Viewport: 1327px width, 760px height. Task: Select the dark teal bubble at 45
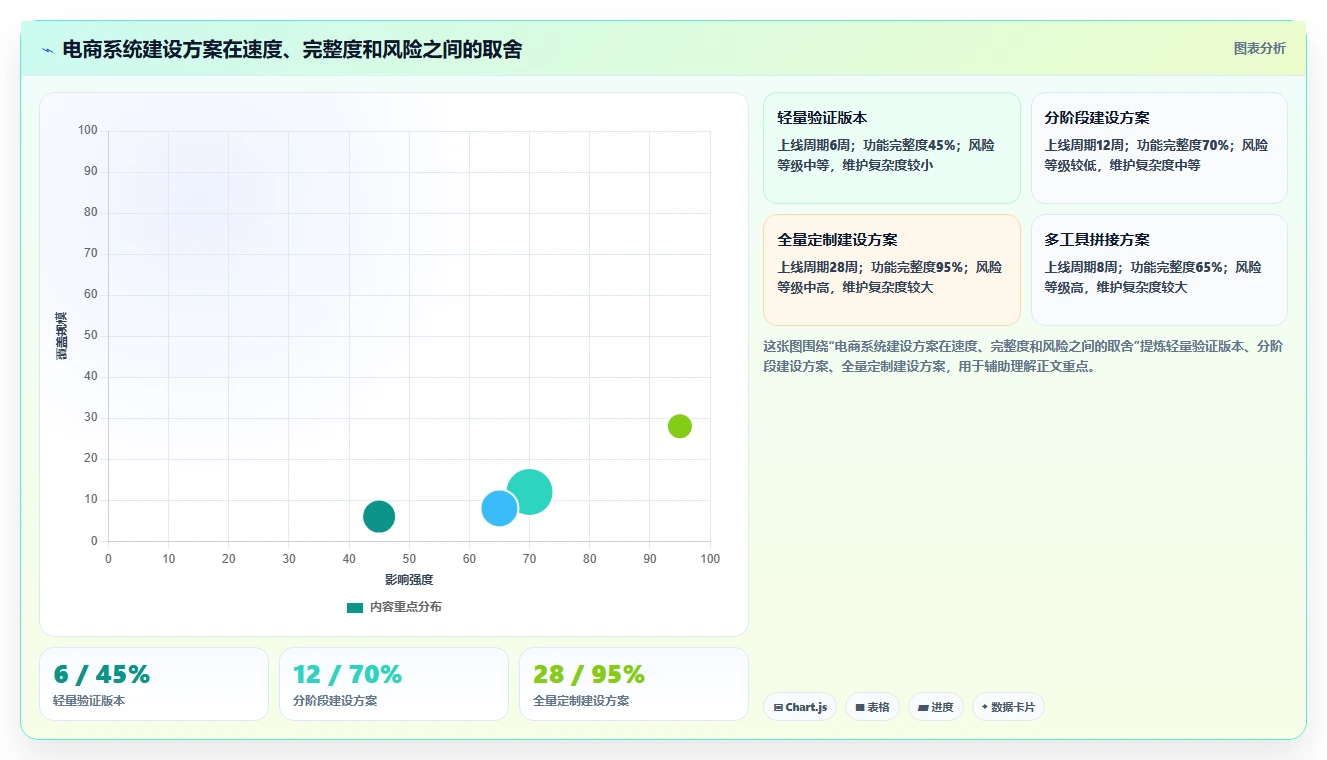click(379, 517)
